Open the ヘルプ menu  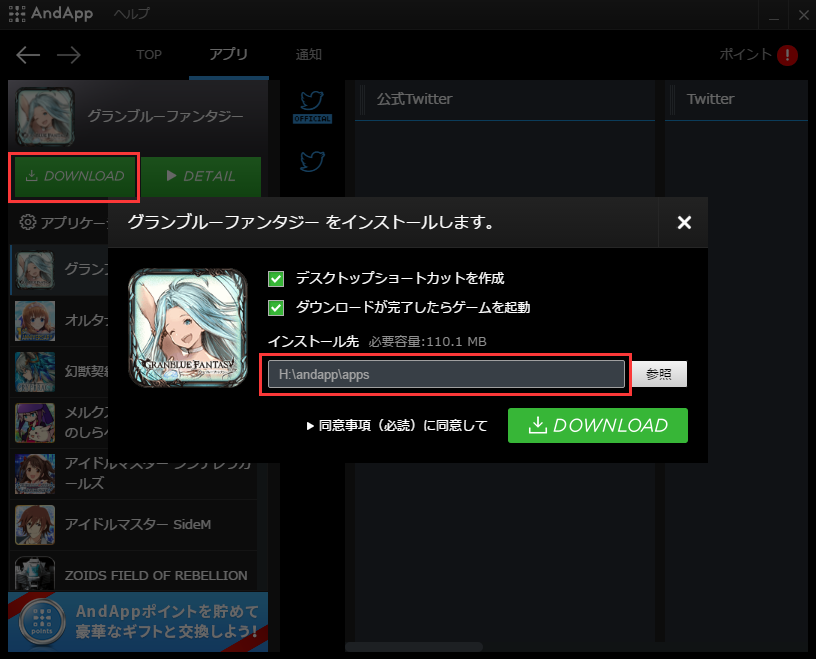132,14
